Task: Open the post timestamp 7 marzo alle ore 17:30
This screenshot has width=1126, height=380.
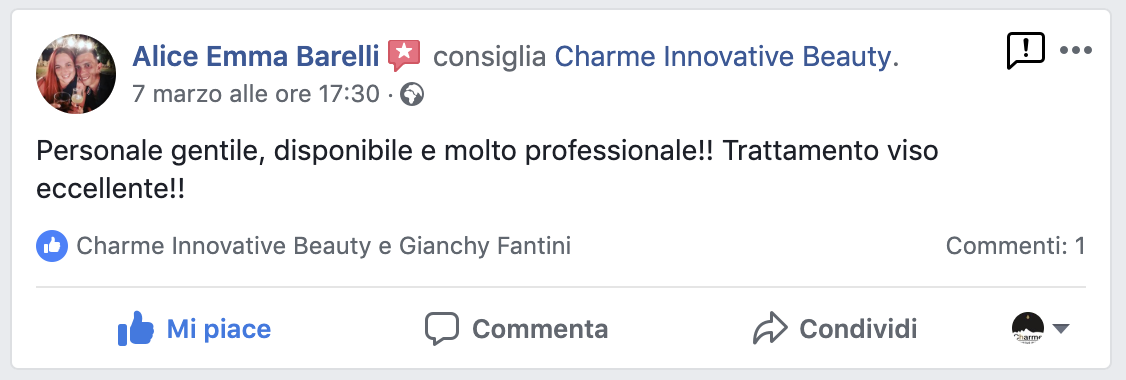Action: point(256,94)
